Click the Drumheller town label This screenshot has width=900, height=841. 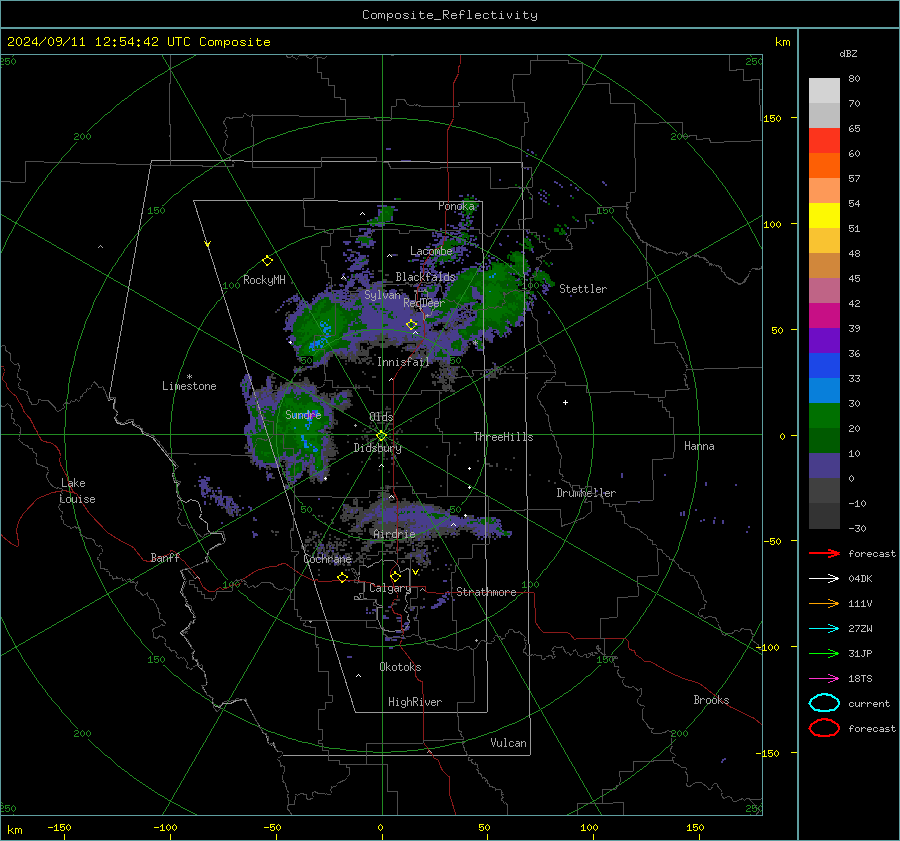pyautogui.click(x=586, y=493)
